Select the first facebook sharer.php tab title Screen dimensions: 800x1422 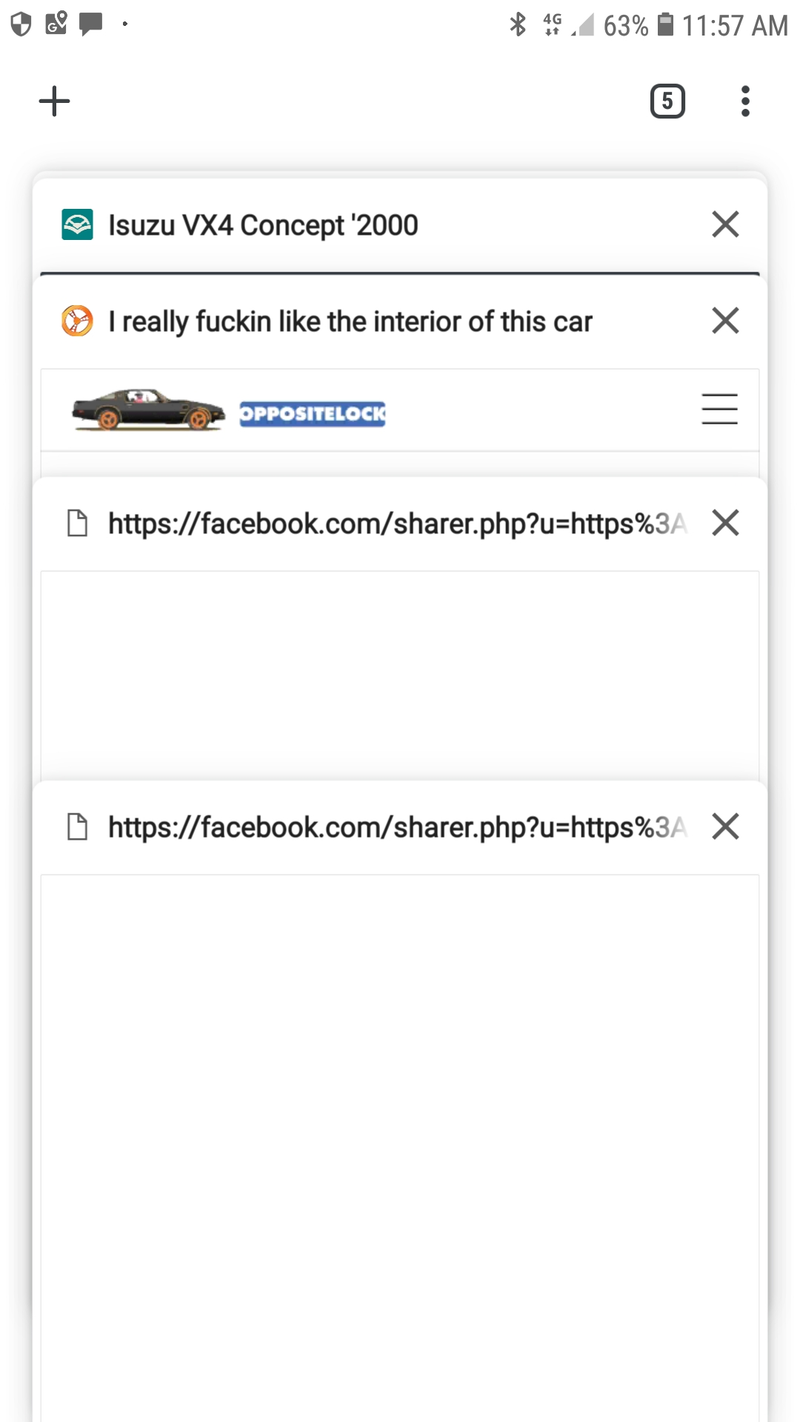coord(397,523)
